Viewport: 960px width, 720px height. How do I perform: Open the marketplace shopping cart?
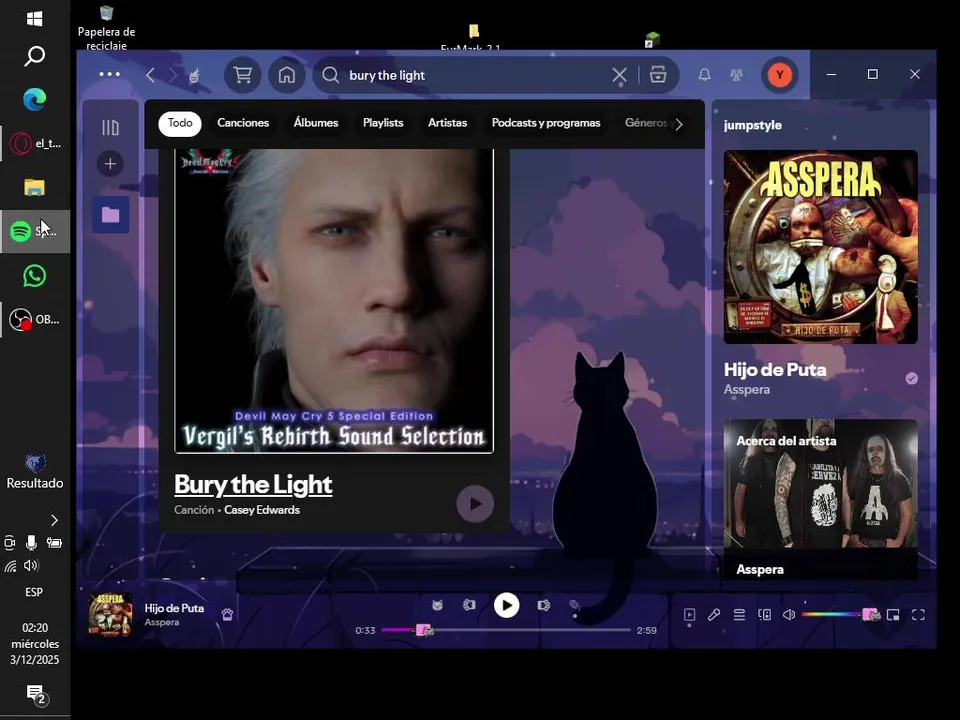[x=242, y=75]
